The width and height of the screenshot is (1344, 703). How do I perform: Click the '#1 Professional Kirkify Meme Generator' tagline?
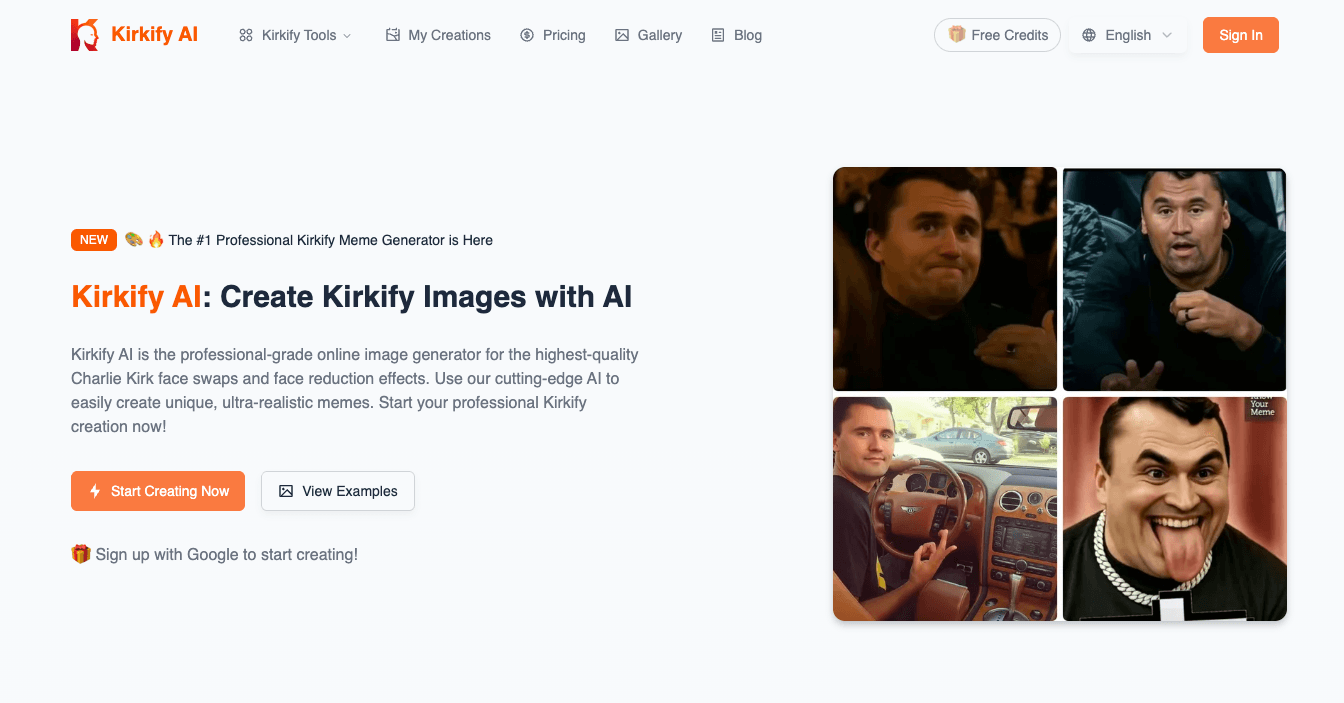click(x=331, y=240)
